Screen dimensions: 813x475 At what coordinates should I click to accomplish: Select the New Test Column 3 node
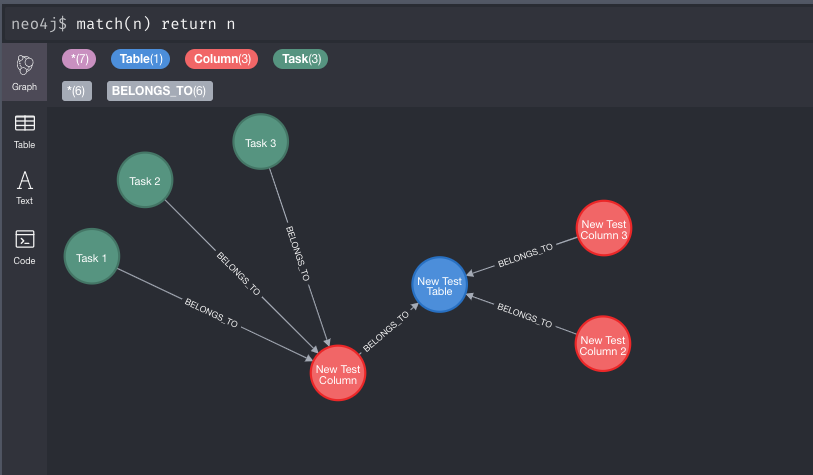tap(604, 229)
